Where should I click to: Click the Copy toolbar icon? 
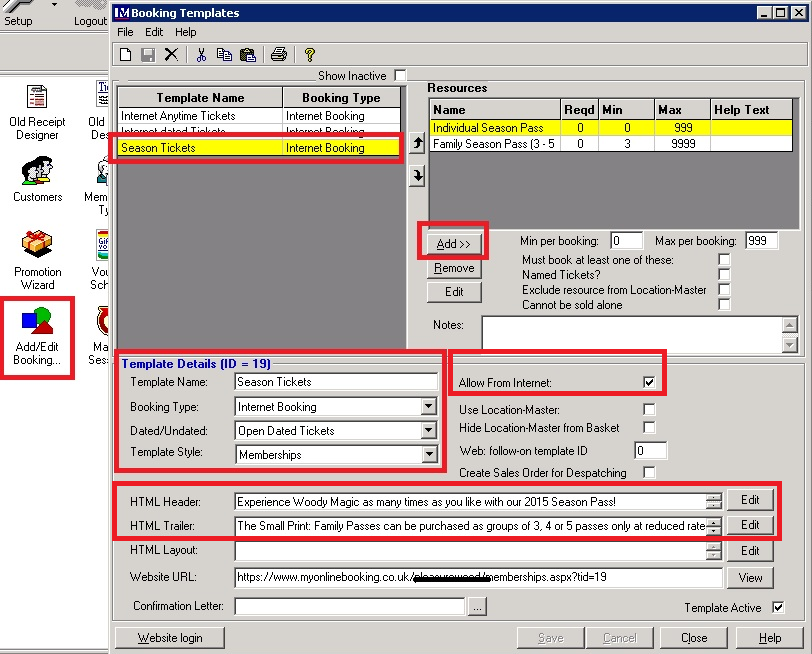(x=224, y=54)
